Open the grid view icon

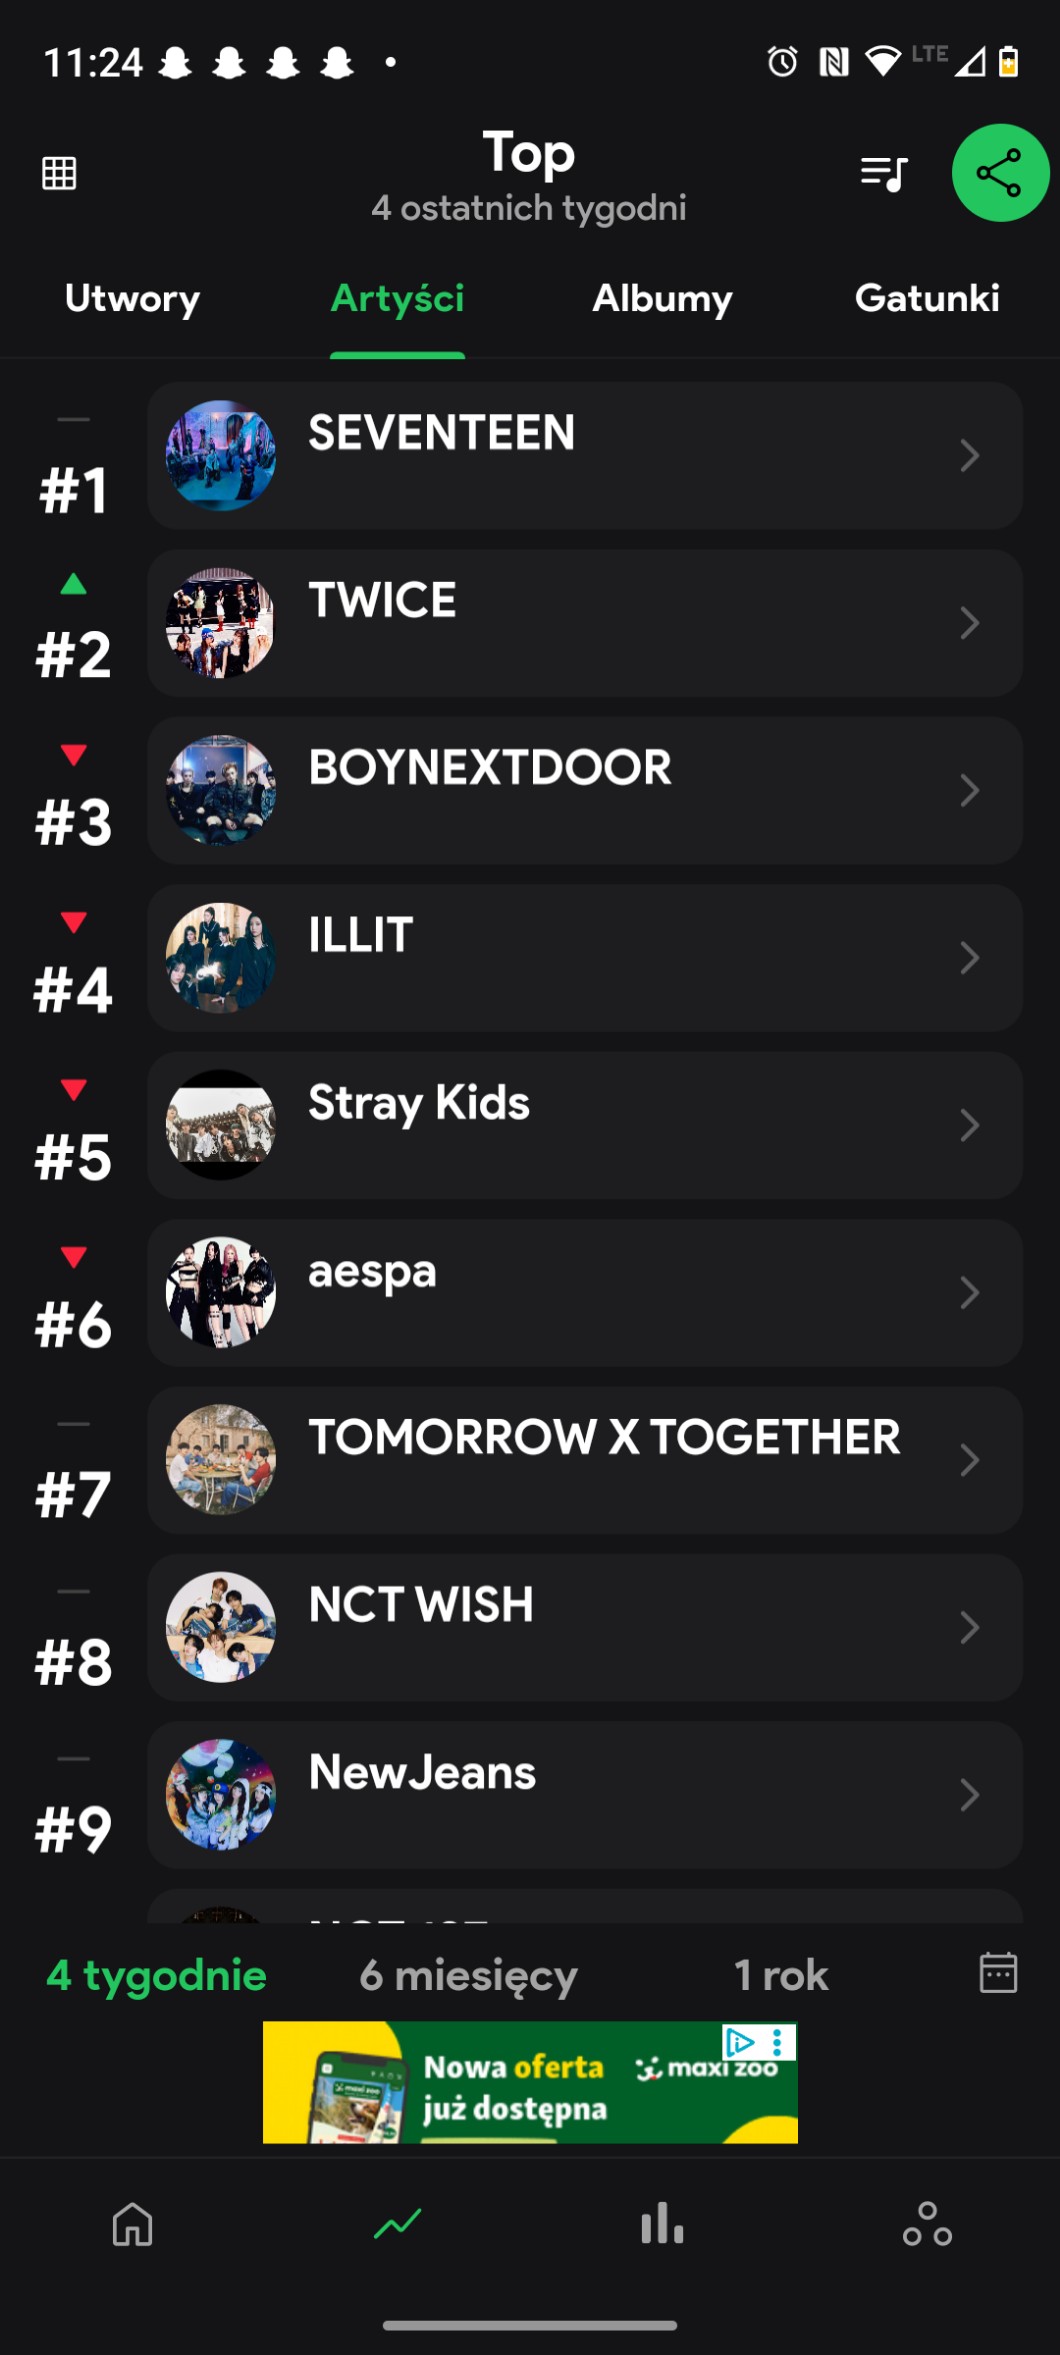tap(59, 173)
